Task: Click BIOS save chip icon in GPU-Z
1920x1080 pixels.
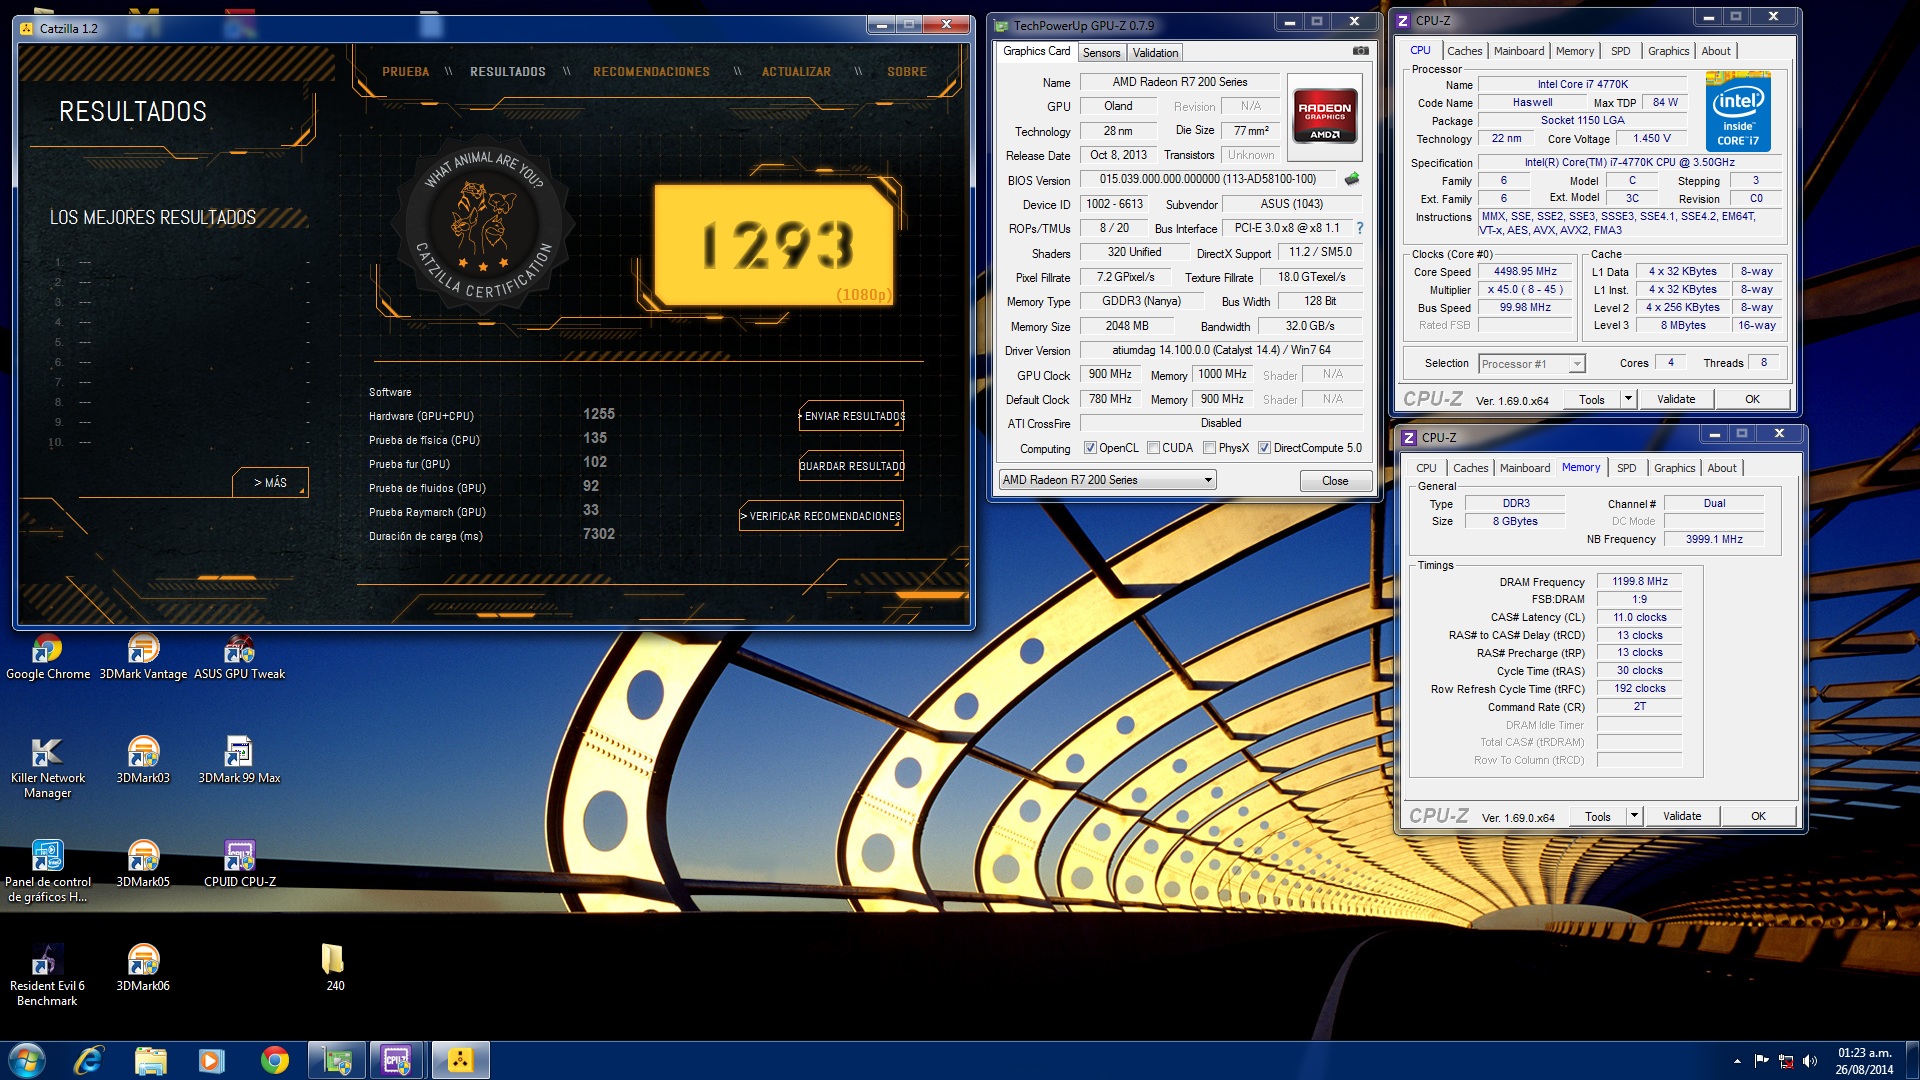Action: coord(1352,179)
